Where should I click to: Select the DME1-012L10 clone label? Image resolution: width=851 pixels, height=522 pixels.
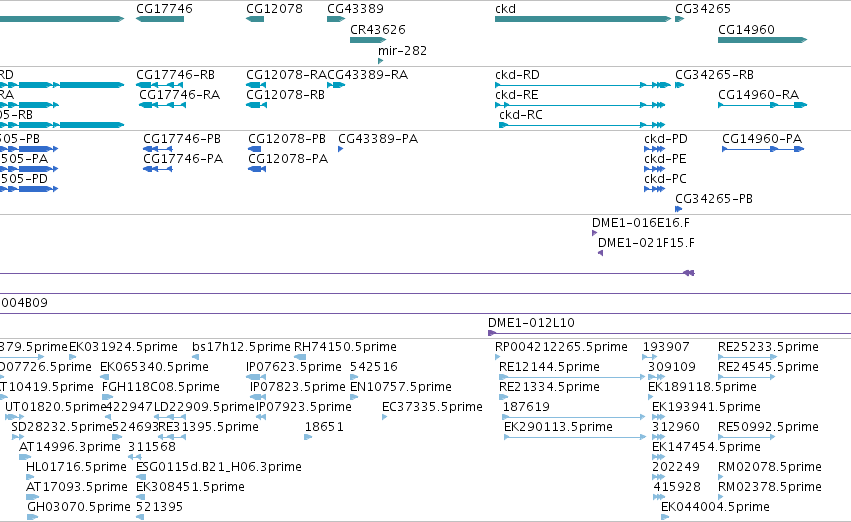pyautogui.click(x=531, y=322)
